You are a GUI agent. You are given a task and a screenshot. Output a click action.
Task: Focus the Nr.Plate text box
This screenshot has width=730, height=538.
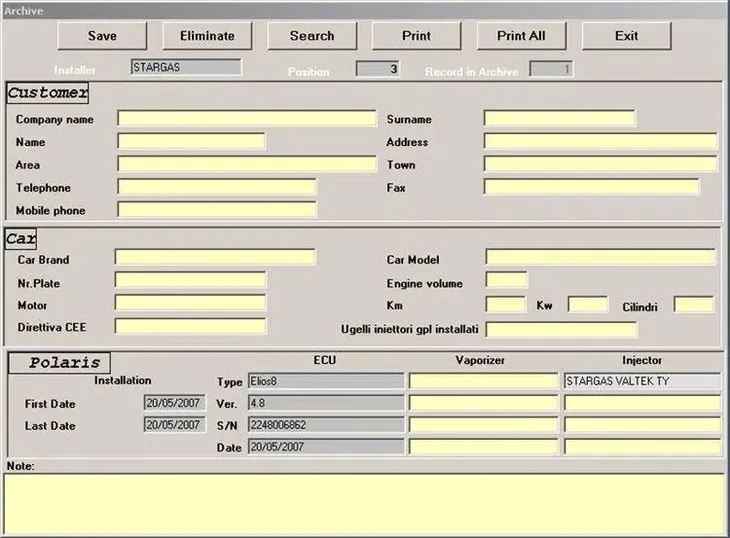190,281
